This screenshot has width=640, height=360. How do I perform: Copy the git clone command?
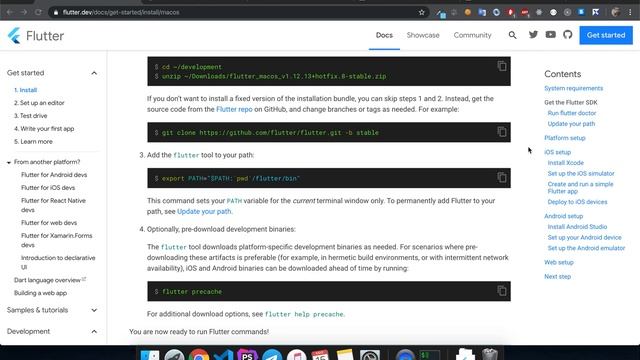click(x=502, y=132)
